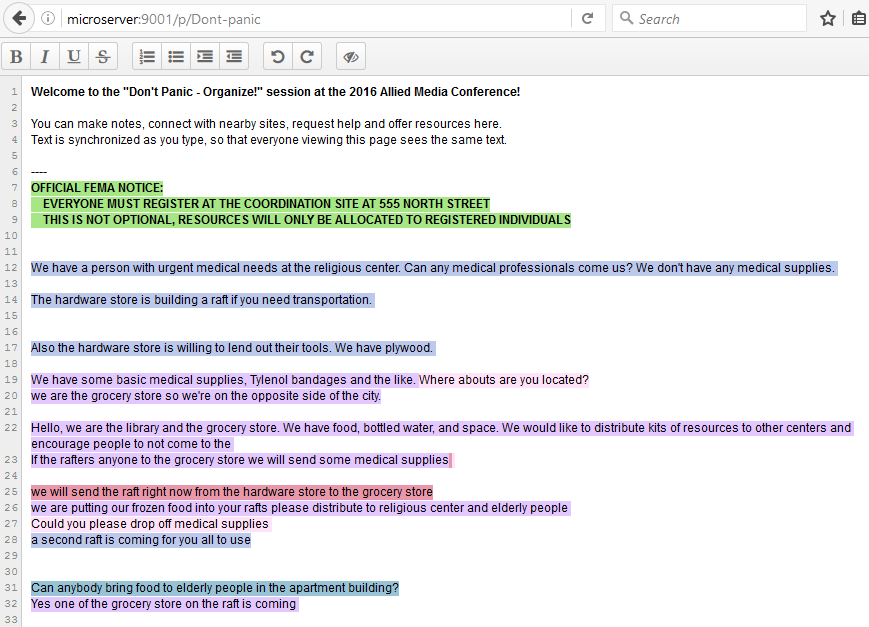This screenshot has height=627, width=869.
Task: Show site information for microserver
Action: pyautogui.click(x=49, y=18)
